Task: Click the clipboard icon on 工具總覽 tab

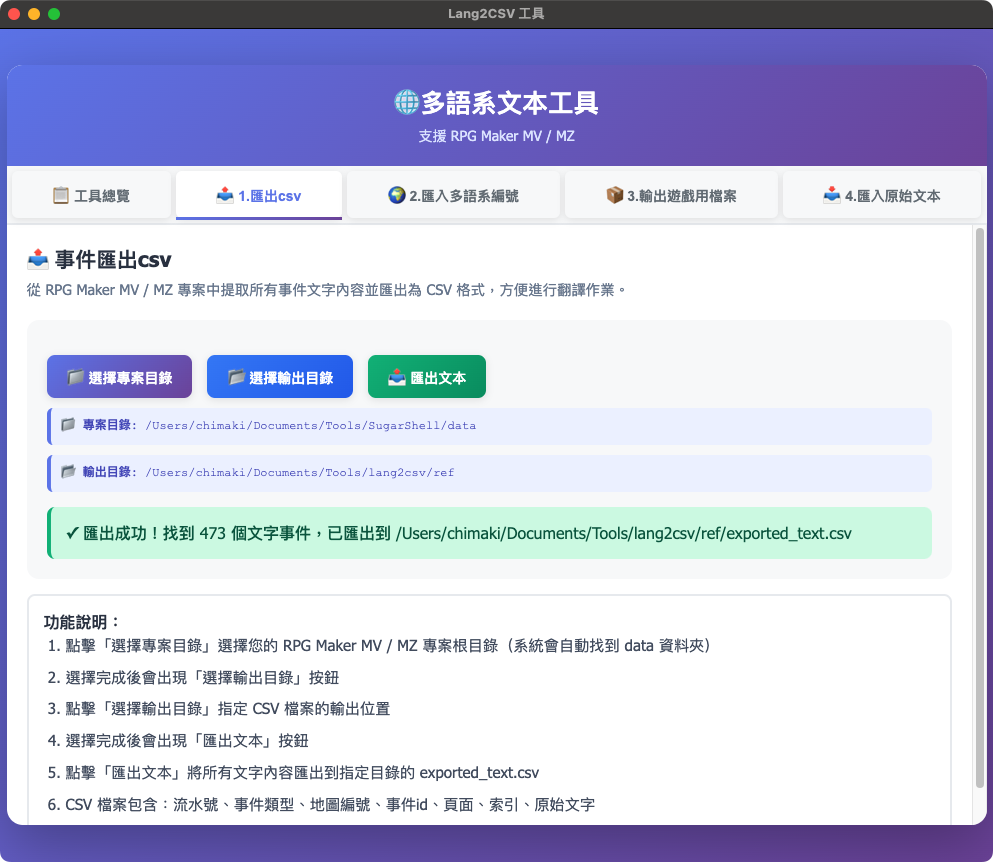Action: pos(61,195)
